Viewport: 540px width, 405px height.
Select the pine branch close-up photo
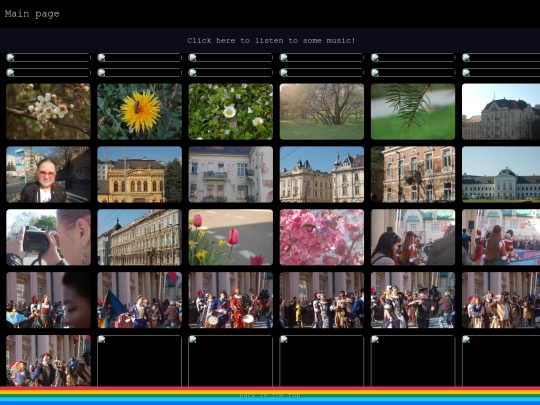pos(413,112)
